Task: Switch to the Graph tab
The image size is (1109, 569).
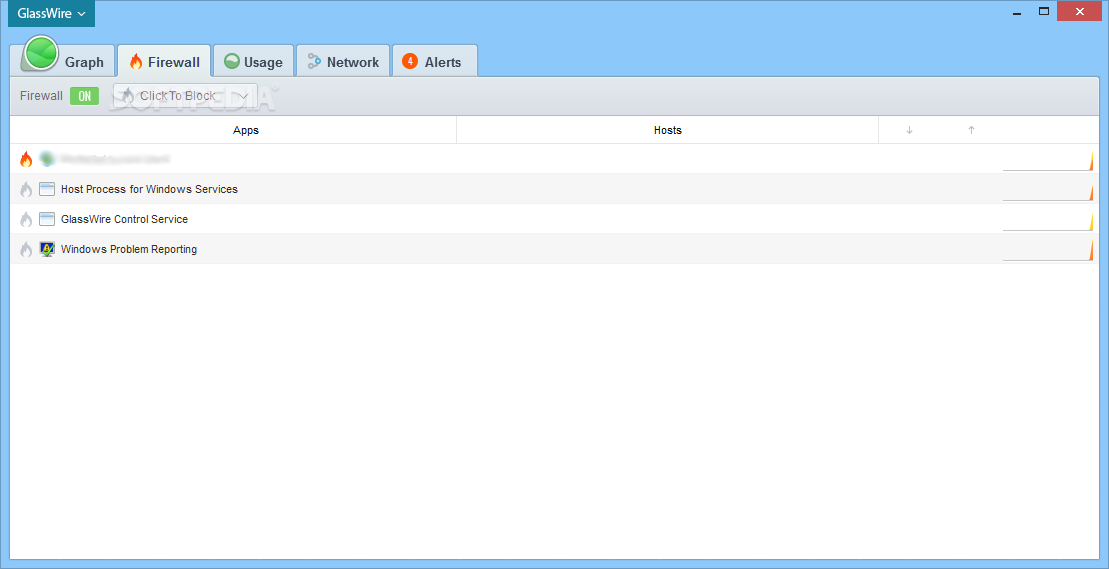Action: [62, 61]
